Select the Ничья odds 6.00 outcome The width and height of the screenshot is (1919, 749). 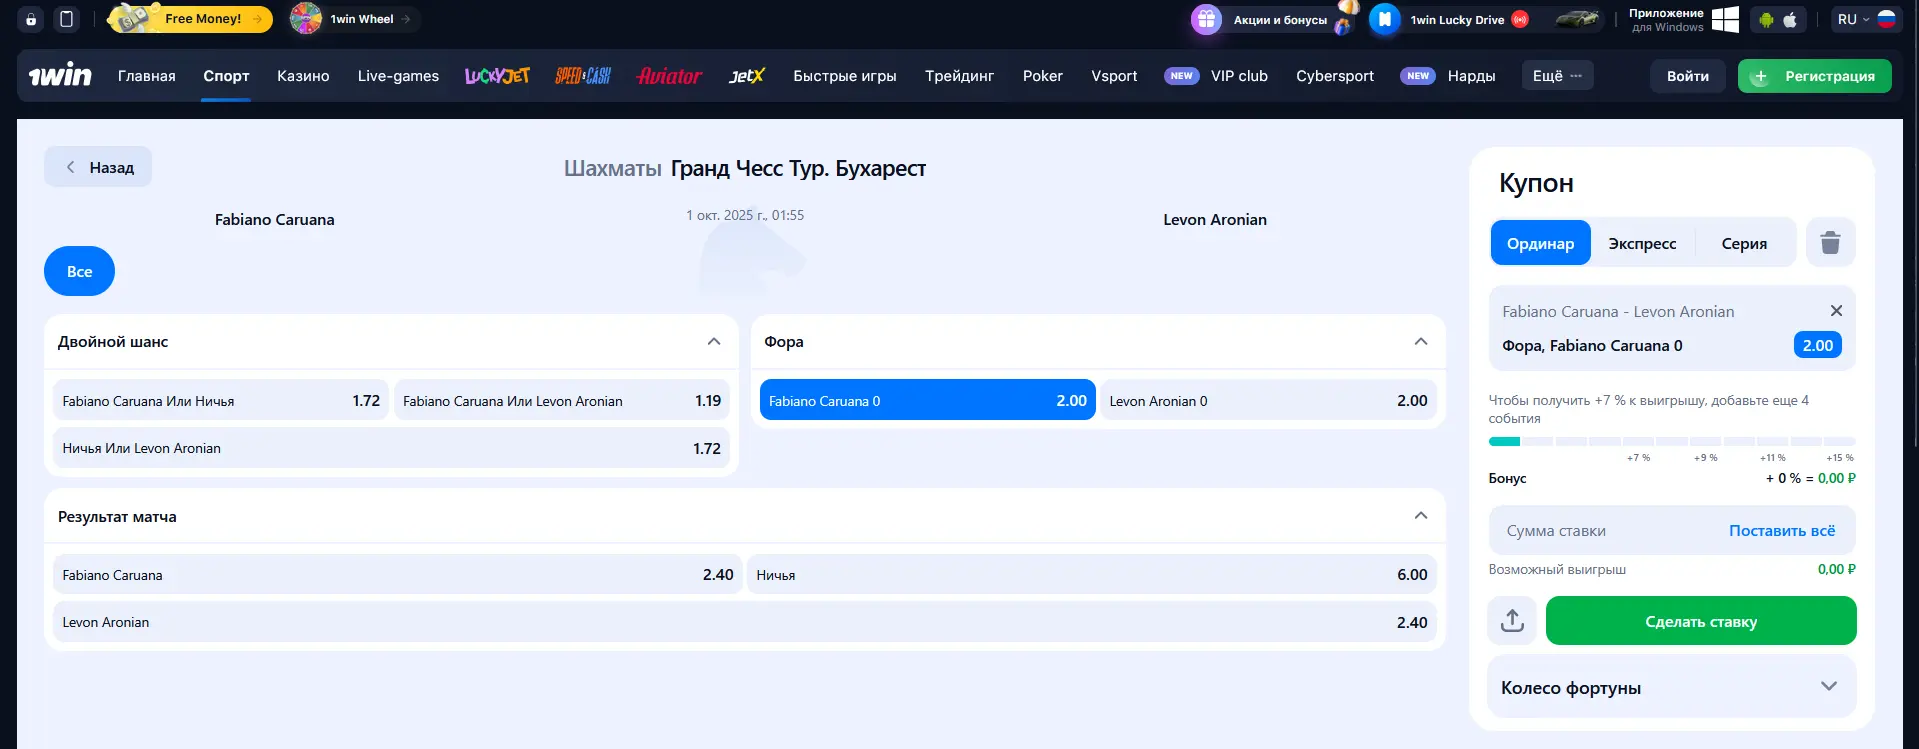coord(1091,575)
